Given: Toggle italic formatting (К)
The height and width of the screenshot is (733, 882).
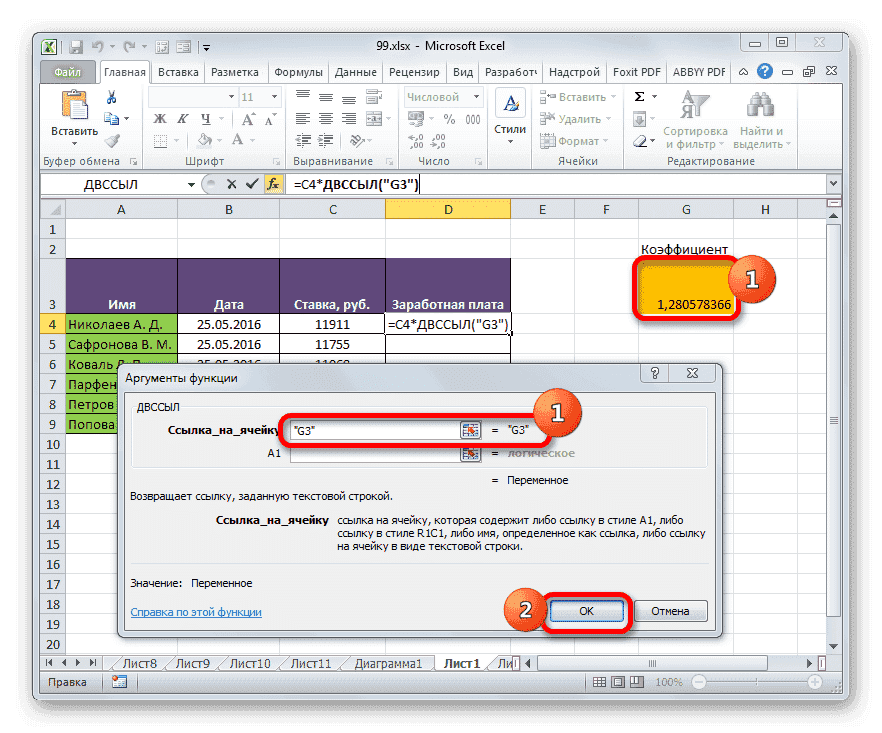Looking at the screenshot, I should tap(182, 118).
